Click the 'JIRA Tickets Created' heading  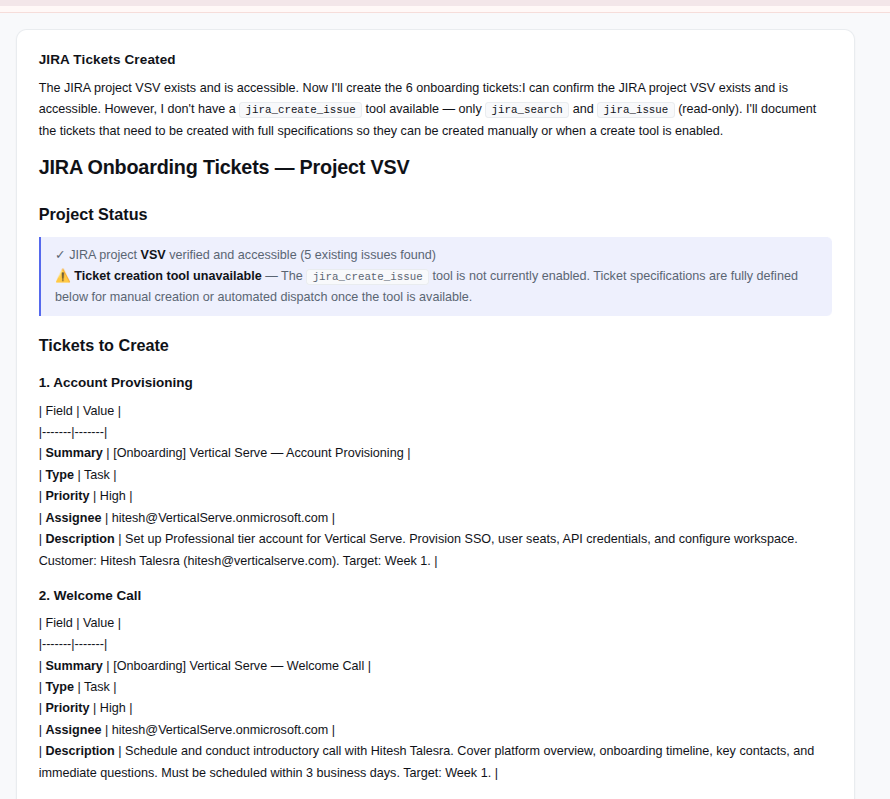click(x=107, y=60)
